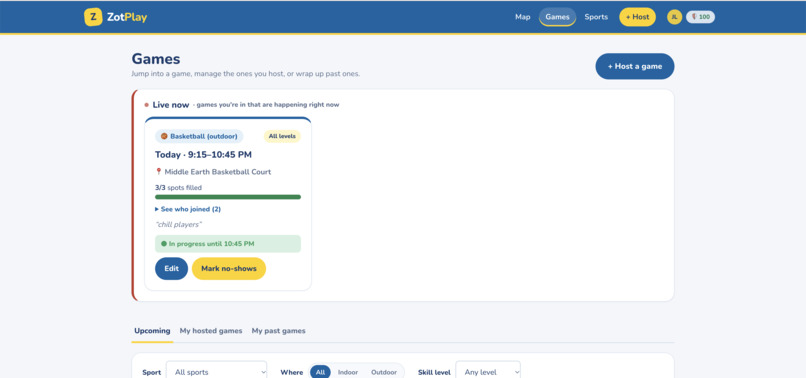This screenshot has width=806, height=378.
Task: Click the 3/3 spots filled text
Action: [x=178, y=188]
